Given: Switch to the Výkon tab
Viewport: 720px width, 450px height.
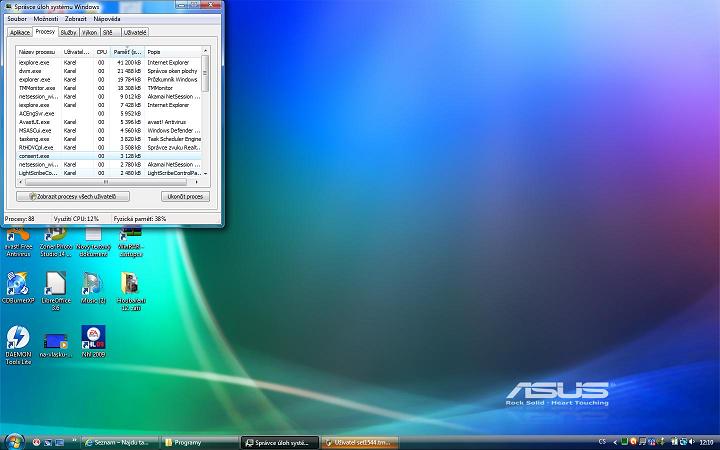Looking at the screenshot, I should point(90,33).
